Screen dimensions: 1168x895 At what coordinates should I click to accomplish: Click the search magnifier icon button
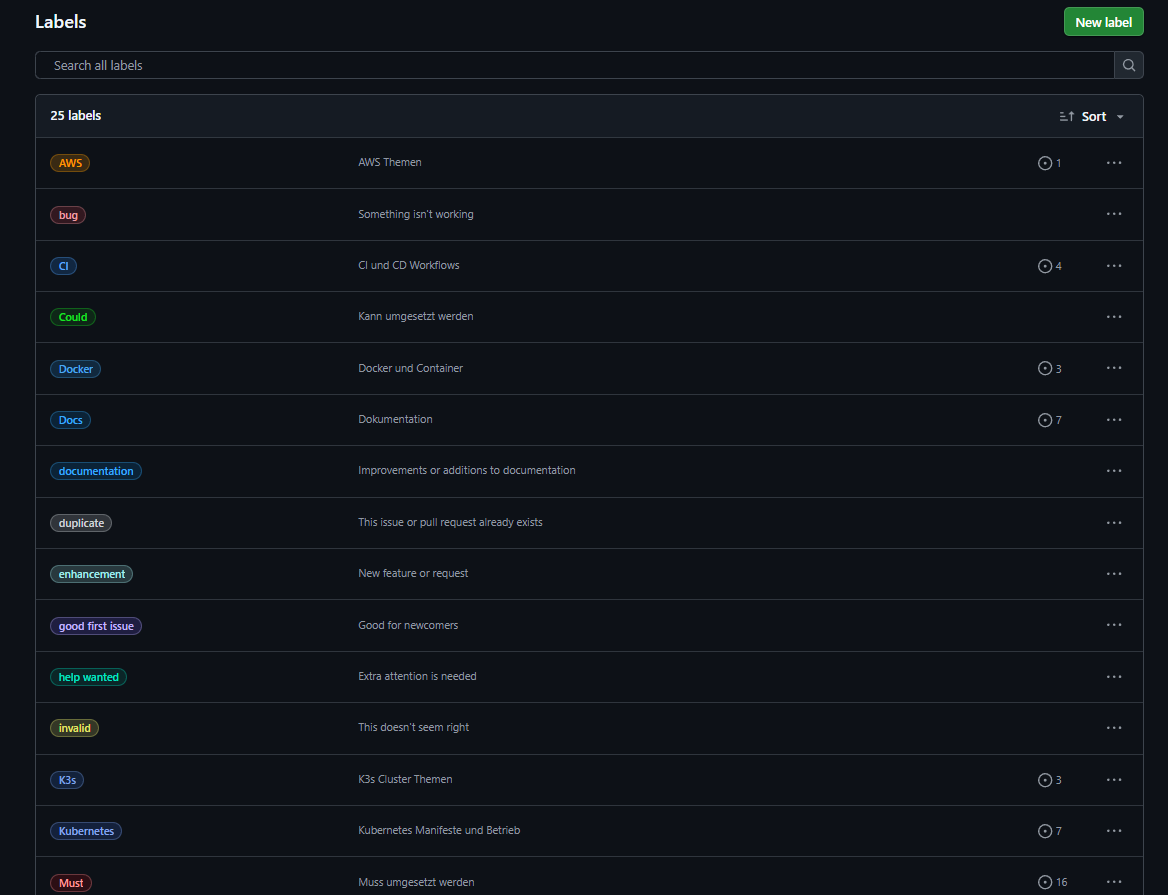click(x=1129, y=66)
